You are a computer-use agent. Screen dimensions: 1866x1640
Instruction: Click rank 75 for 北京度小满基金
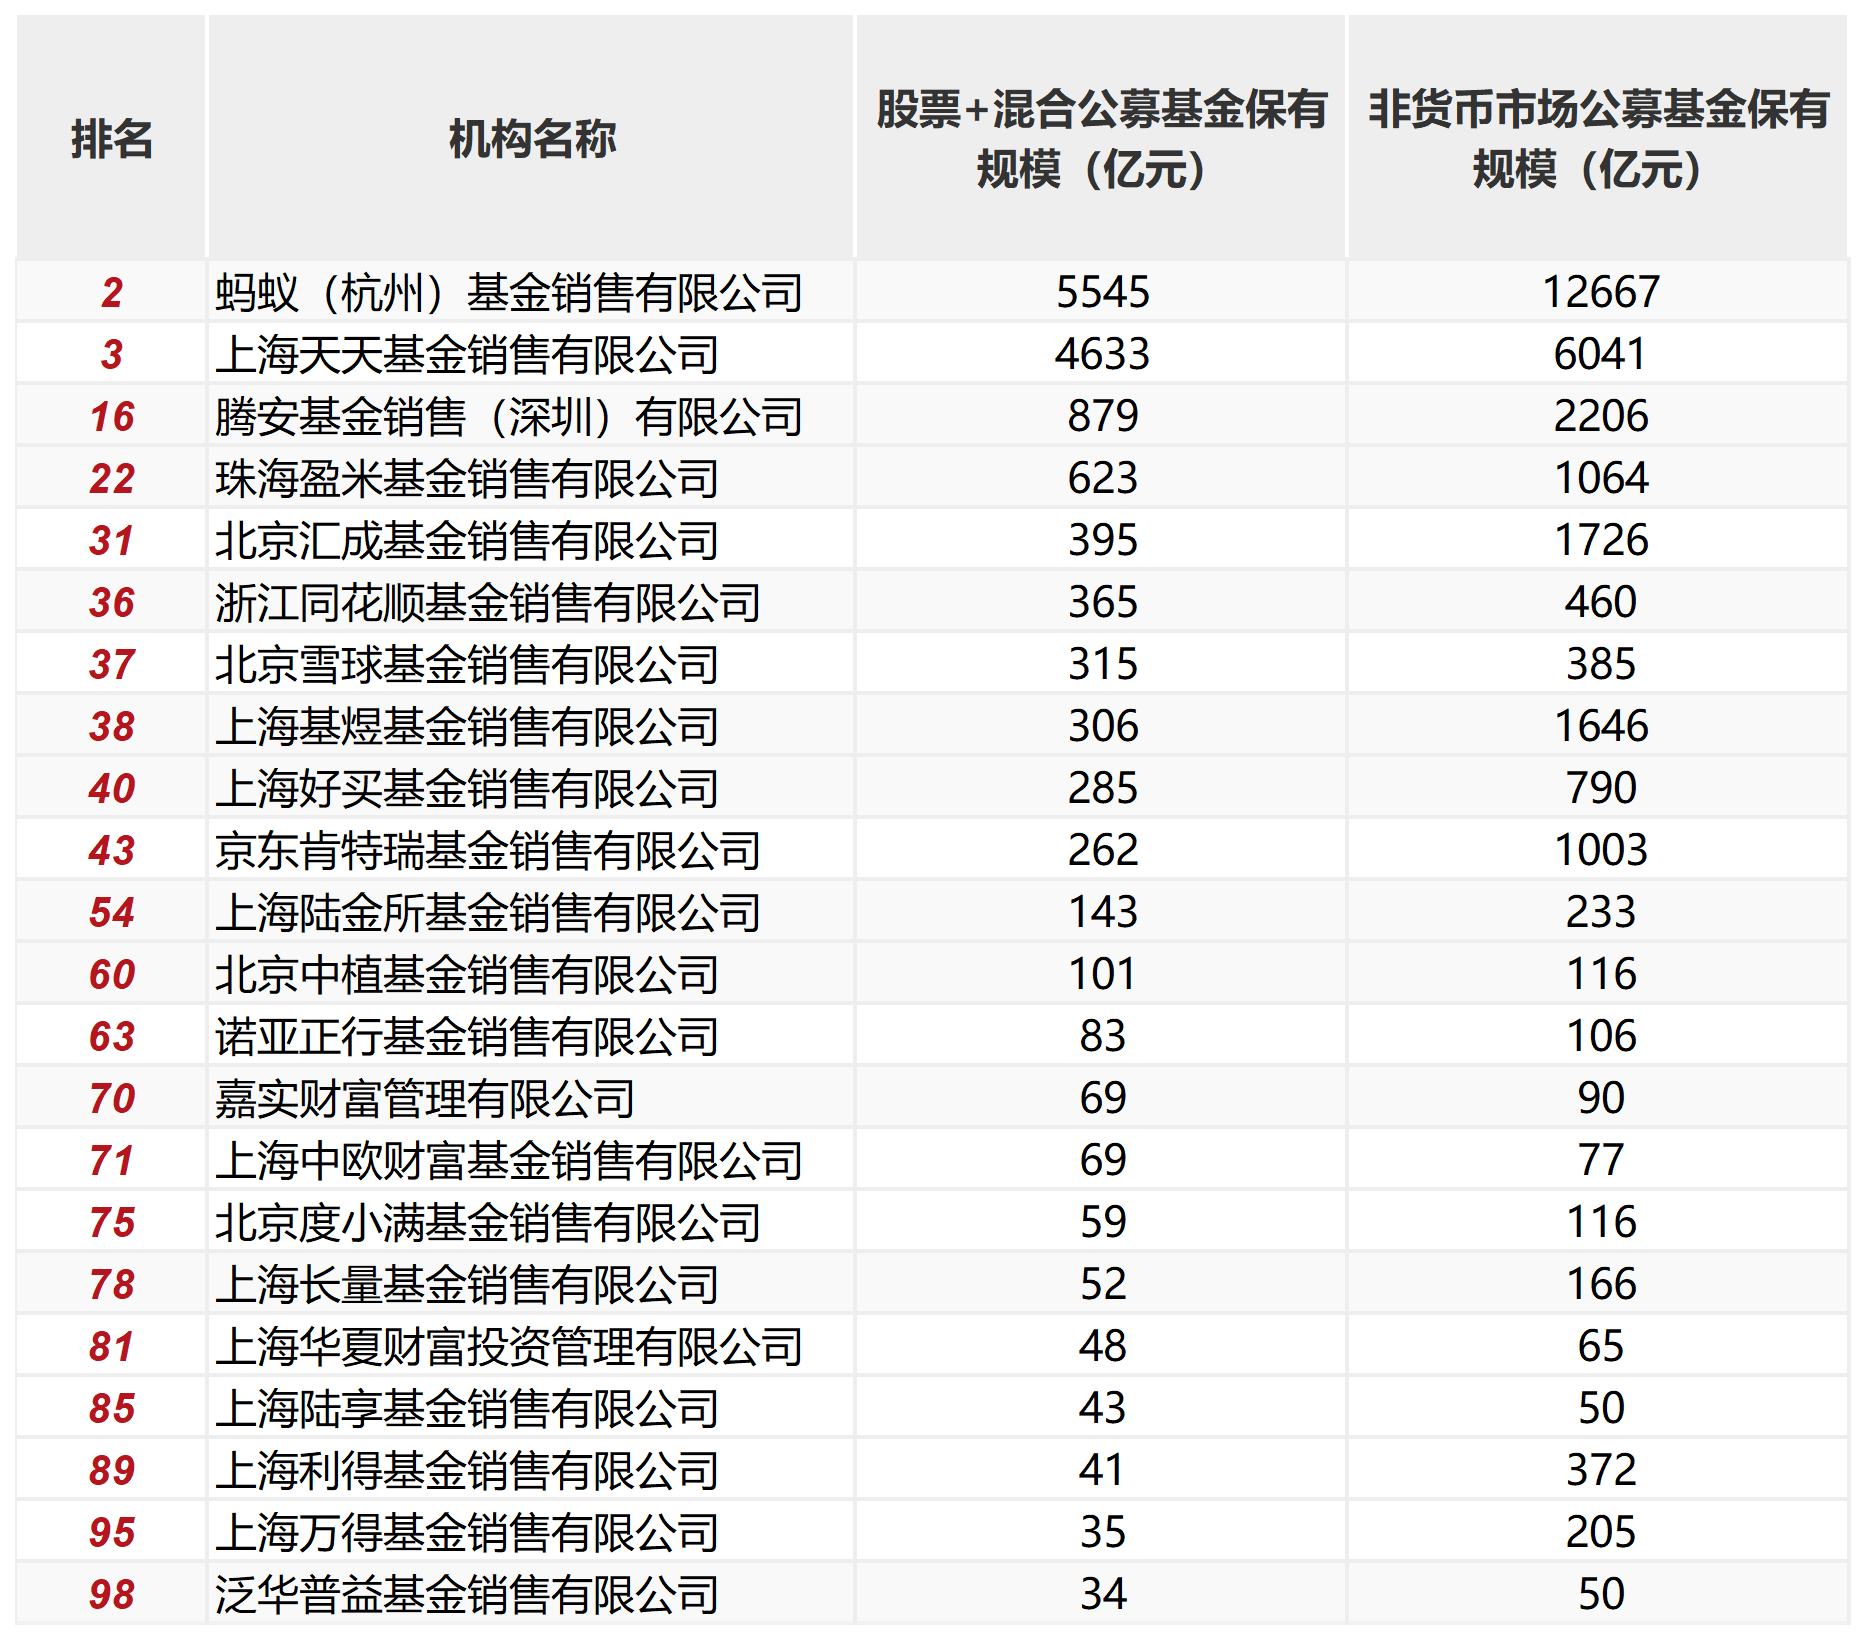click(112, 1222)
